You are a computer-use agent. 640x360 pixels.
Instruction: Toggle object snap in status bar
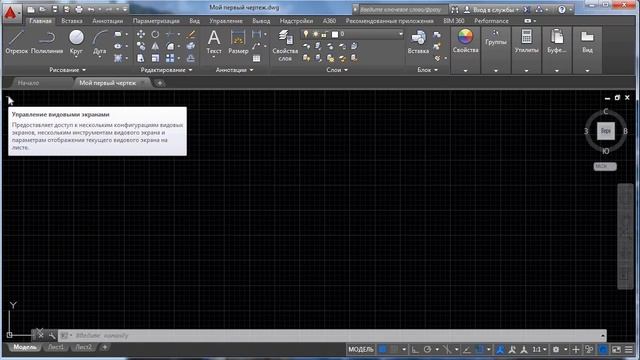coord(480,349)
